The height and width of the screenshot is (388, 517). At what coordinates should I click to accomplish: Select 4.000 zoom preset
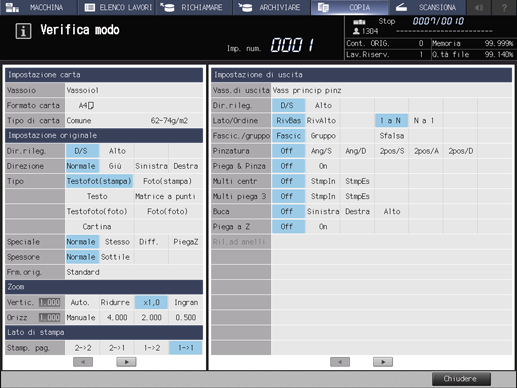coord(117,317)
